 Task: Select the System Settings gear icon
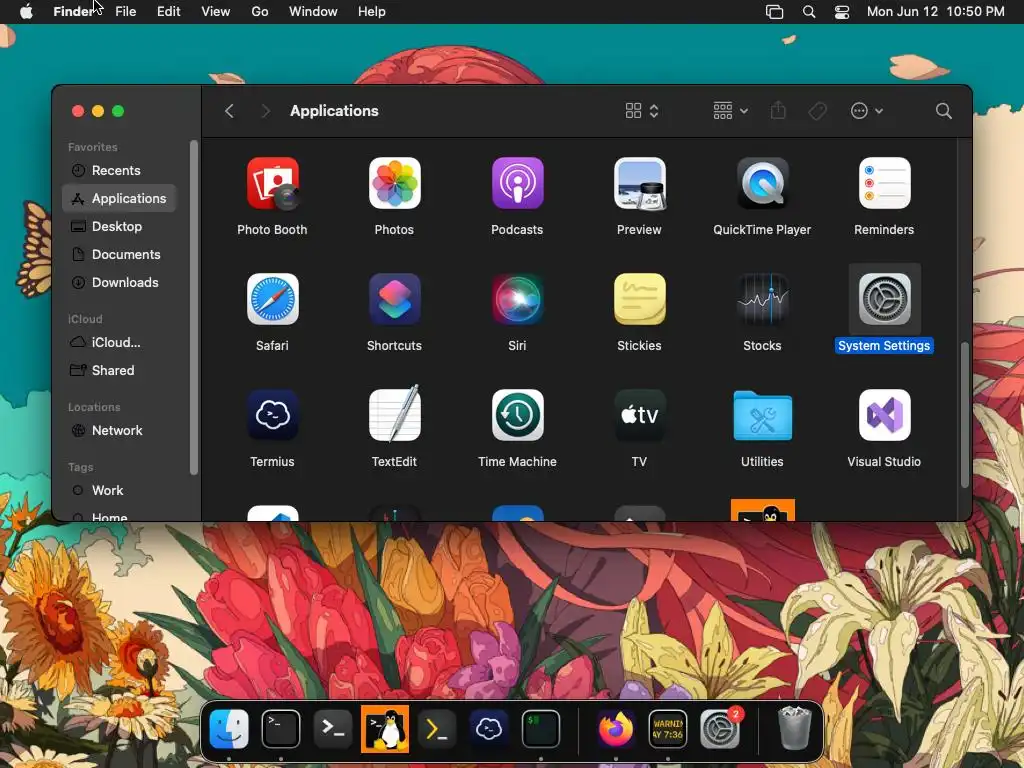(x=884, y=299)
